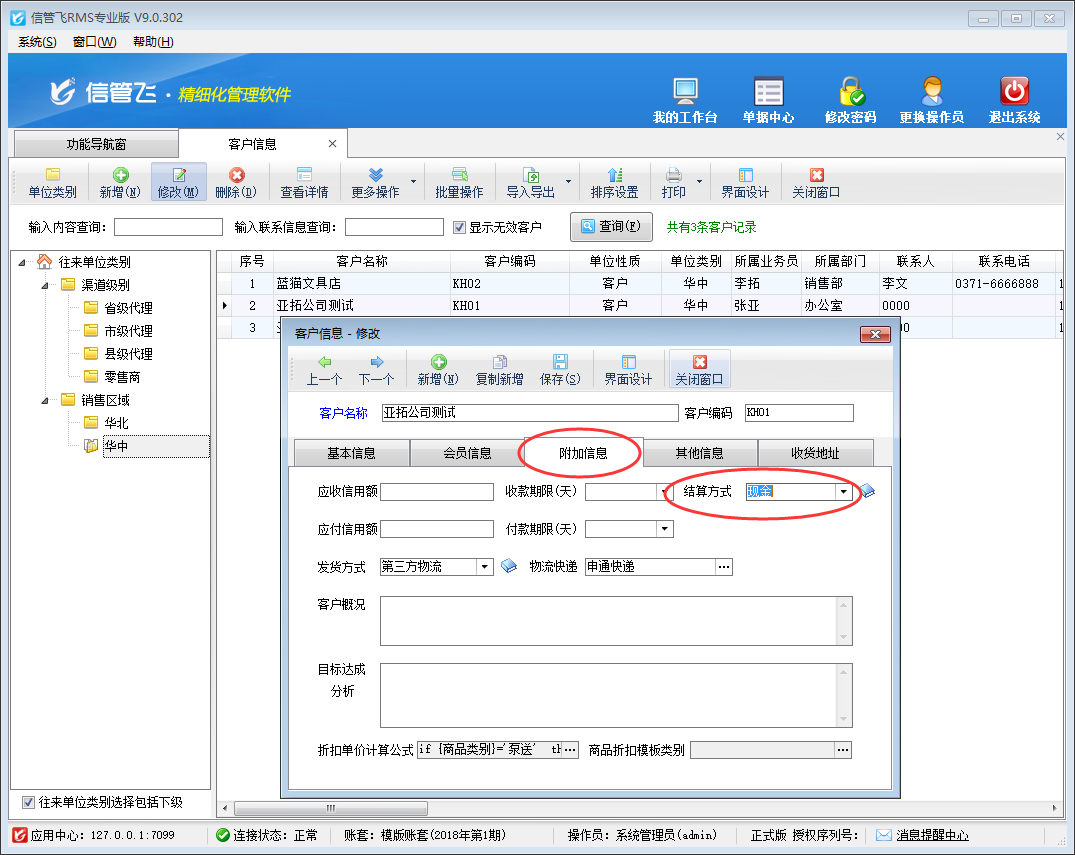
Task: Click the 查询(F) button
Action: (611, 227)
